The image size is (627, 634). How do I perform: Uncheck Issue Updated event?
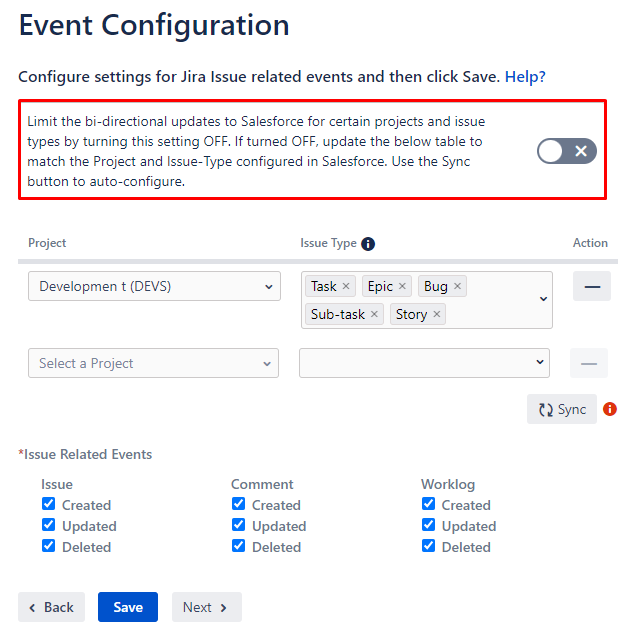pyautogui.click(x=49, y=525)
